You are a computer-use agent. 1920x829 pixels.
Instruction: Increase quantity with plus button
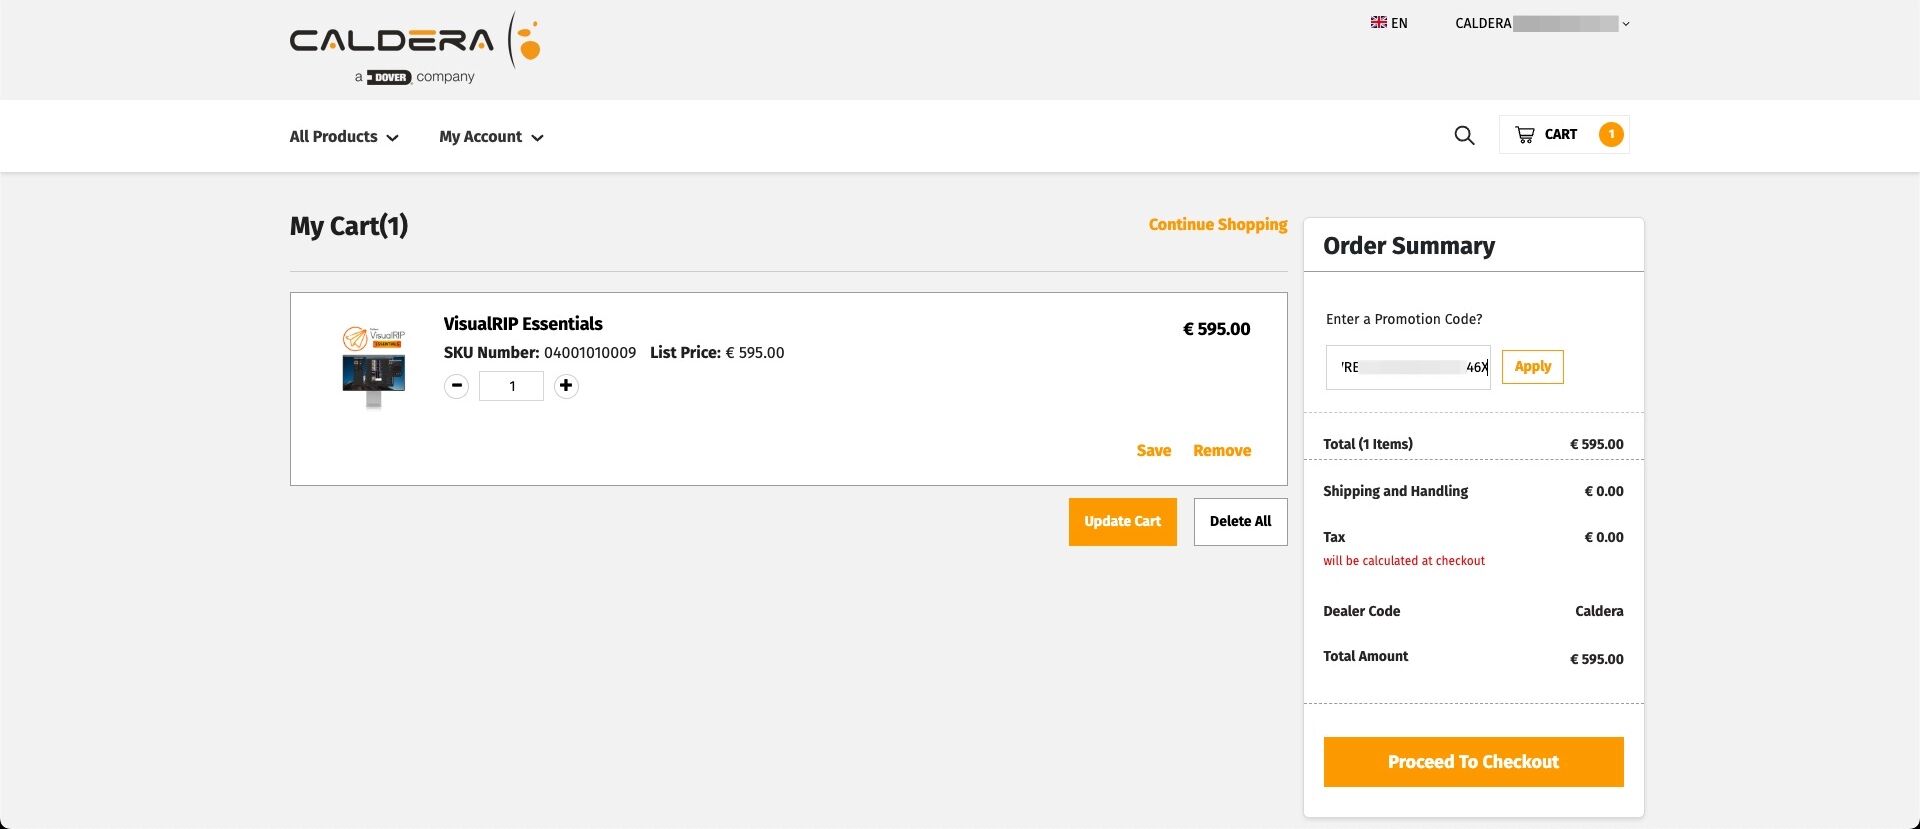566,386
